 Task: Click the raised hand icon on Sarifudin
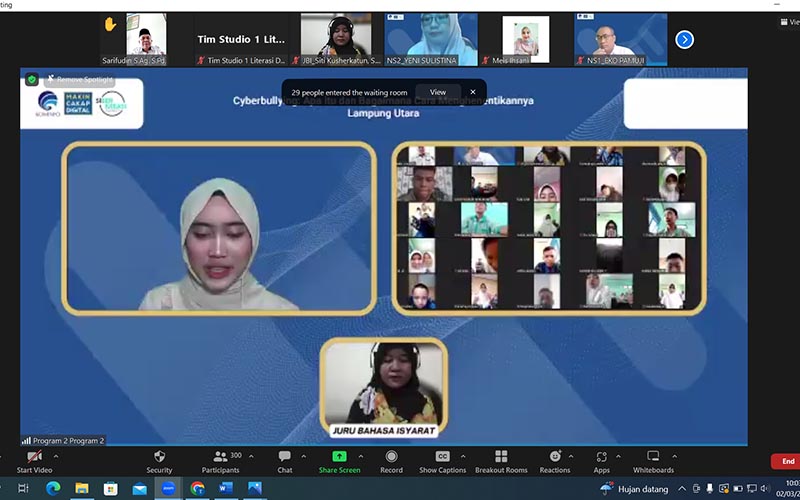[x=110, y=24]
